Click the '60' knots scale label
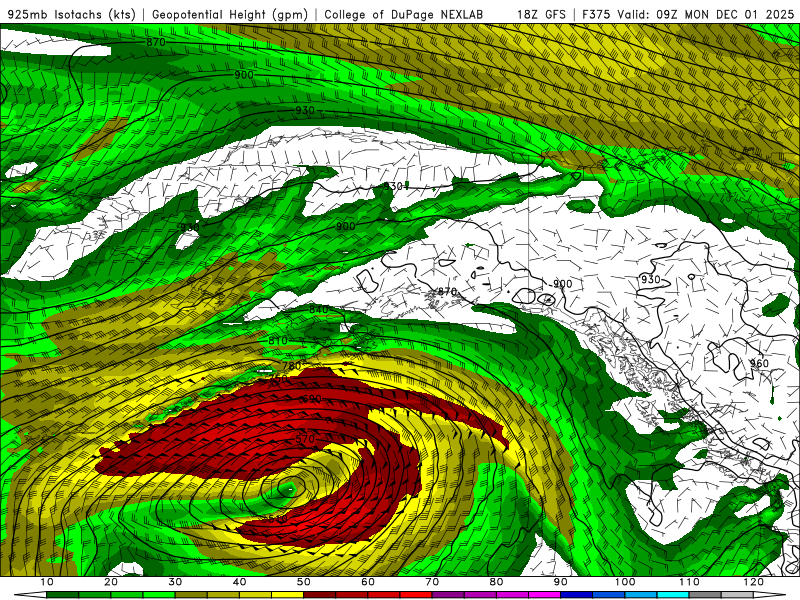 point(368,582)
